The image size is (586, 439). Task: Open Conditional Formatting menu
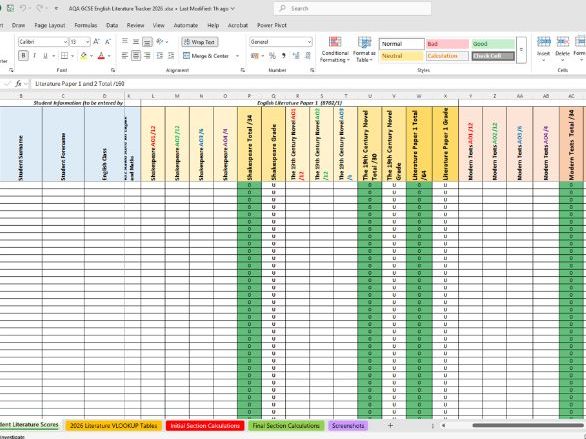point(335,49)
